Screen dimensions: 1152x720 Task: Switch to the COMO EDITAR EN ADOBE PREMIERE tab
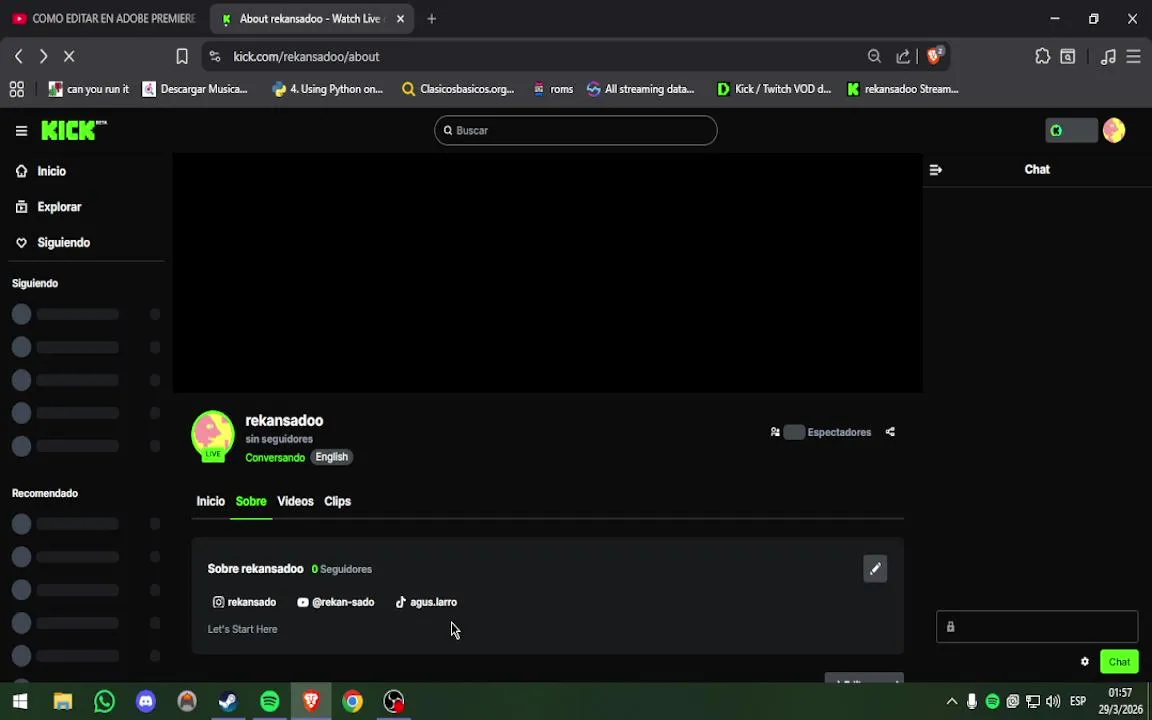click(x=104, y=19)
